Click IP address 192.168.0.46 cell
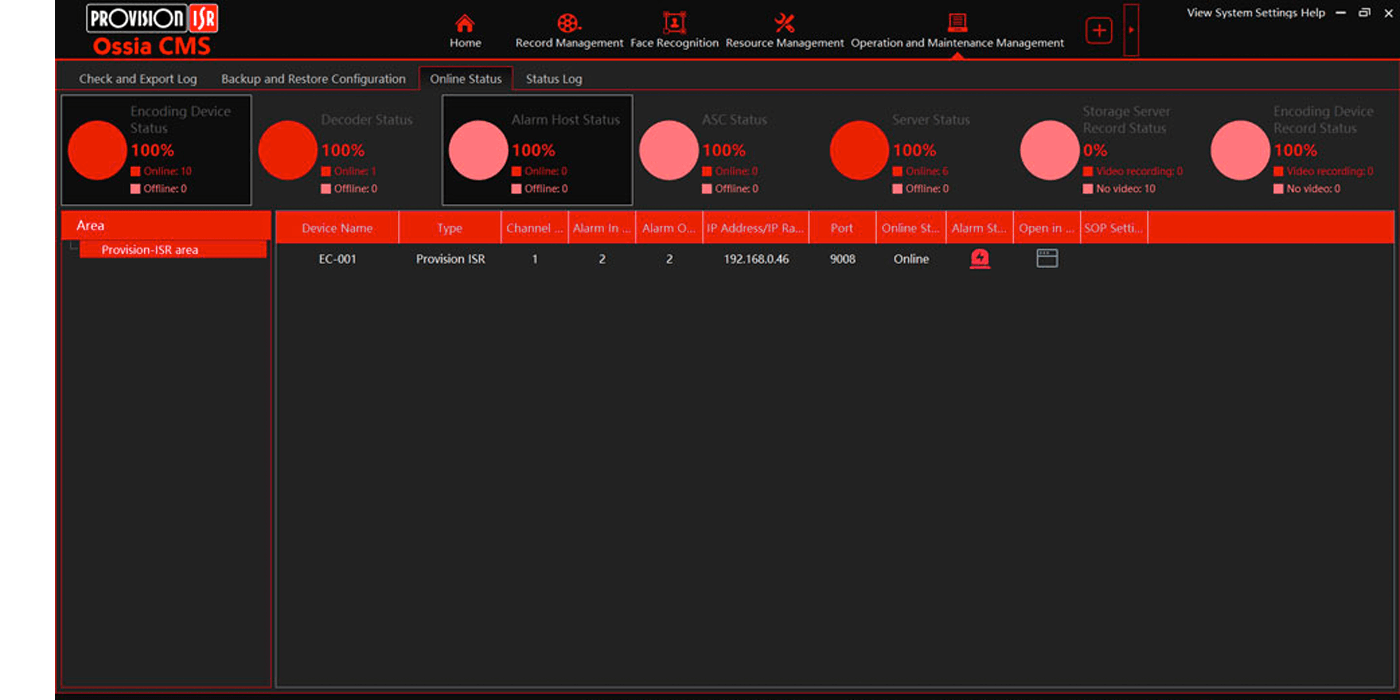 (x=756, y=259)
